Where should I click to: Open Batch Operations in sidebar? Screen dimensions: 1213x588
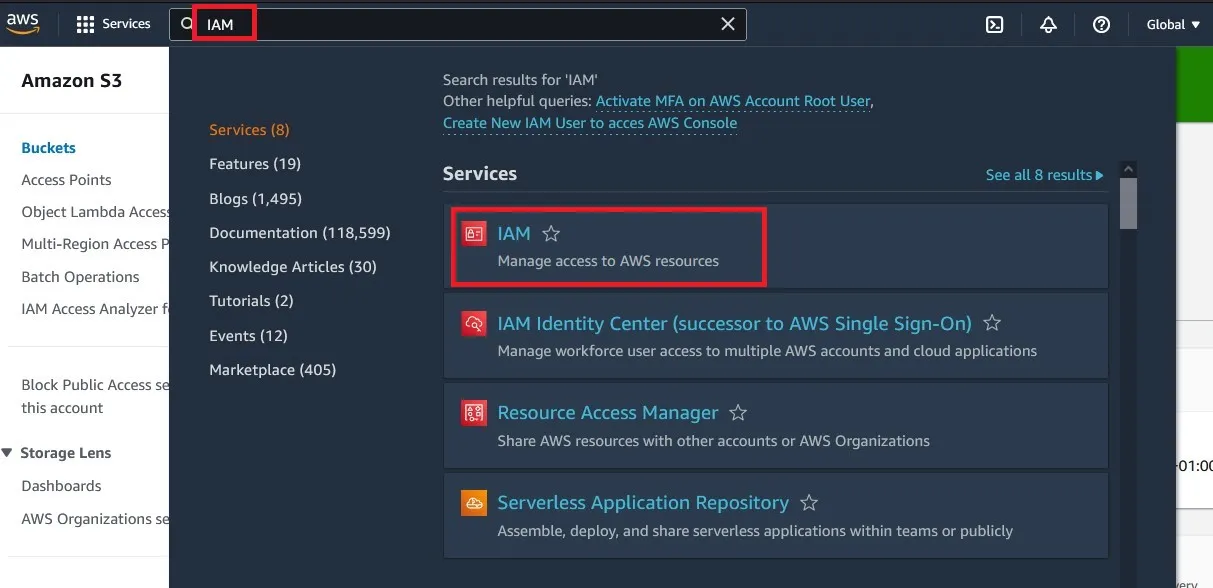coord(80,277)
